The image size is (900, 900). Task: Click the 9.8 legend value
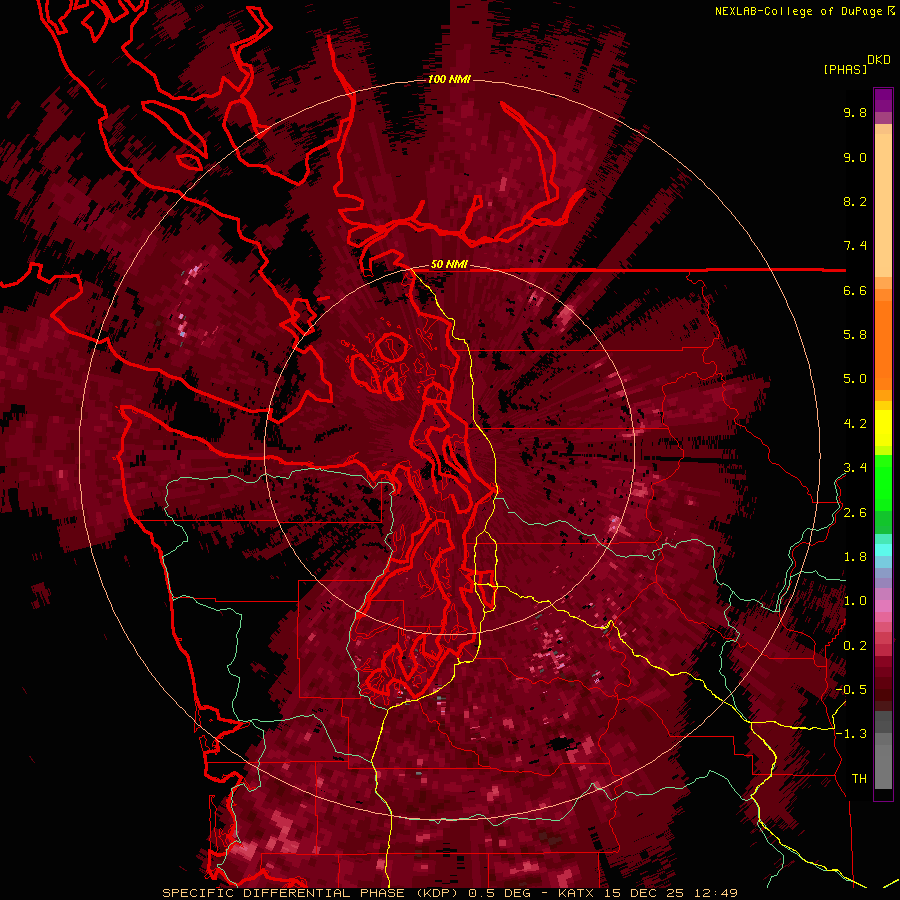click(855, 112)
